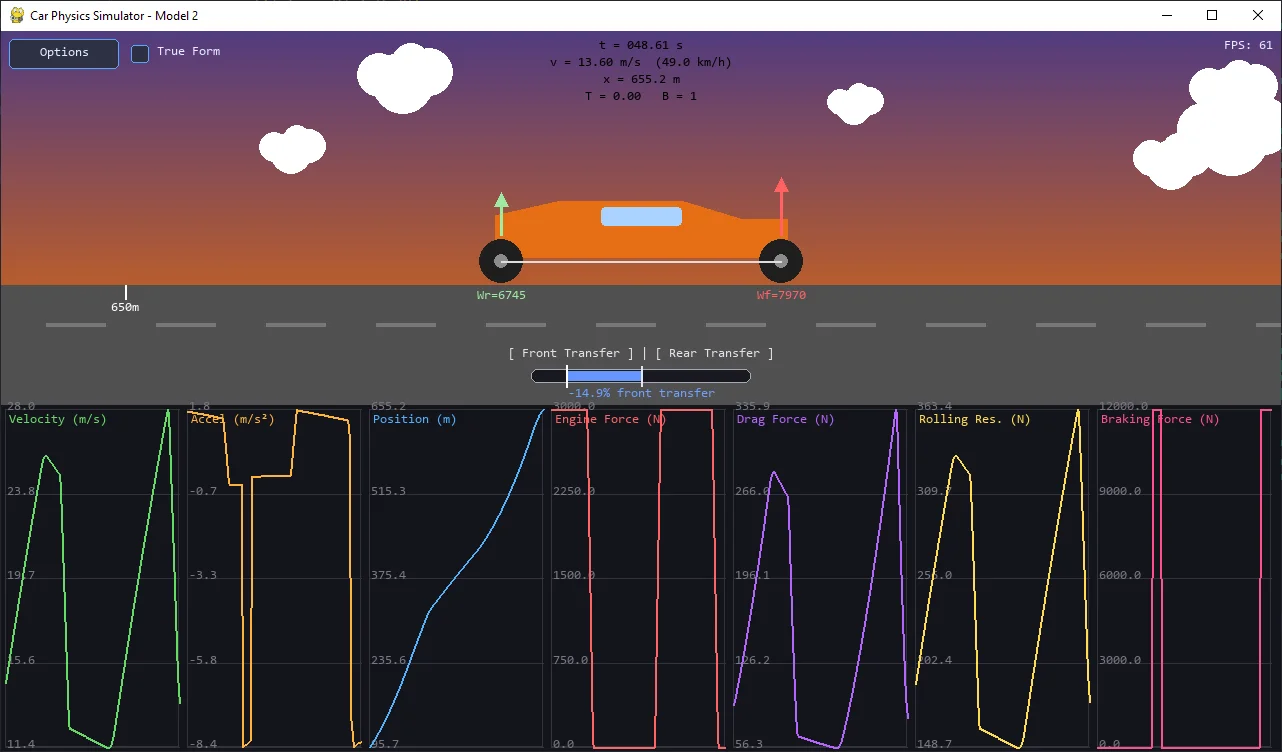The width and height of the screenshot is (1282, 752).
Task: Click the Rolling Res. graph panel
Action: pos(1003,578)
